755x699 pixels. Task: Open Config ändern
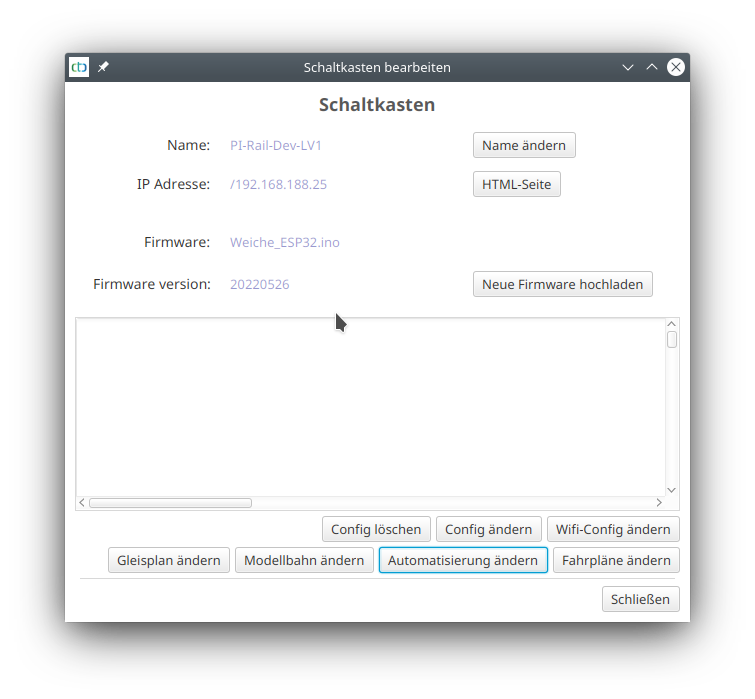tap(489, 529)
